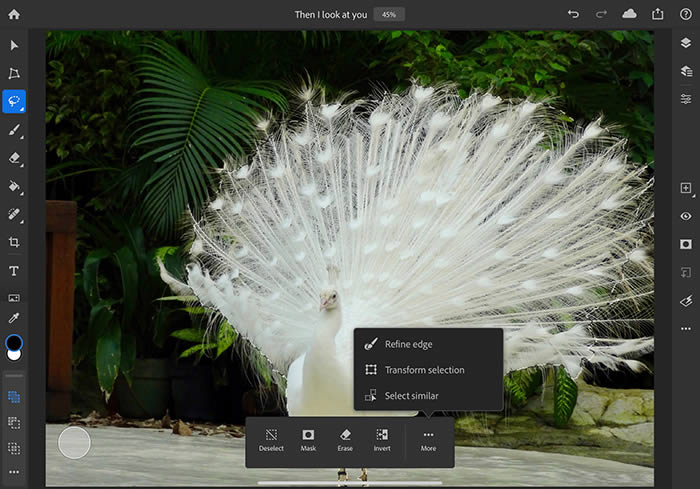
Task: Open the black foreground color swatch
Action: (14, 342)
